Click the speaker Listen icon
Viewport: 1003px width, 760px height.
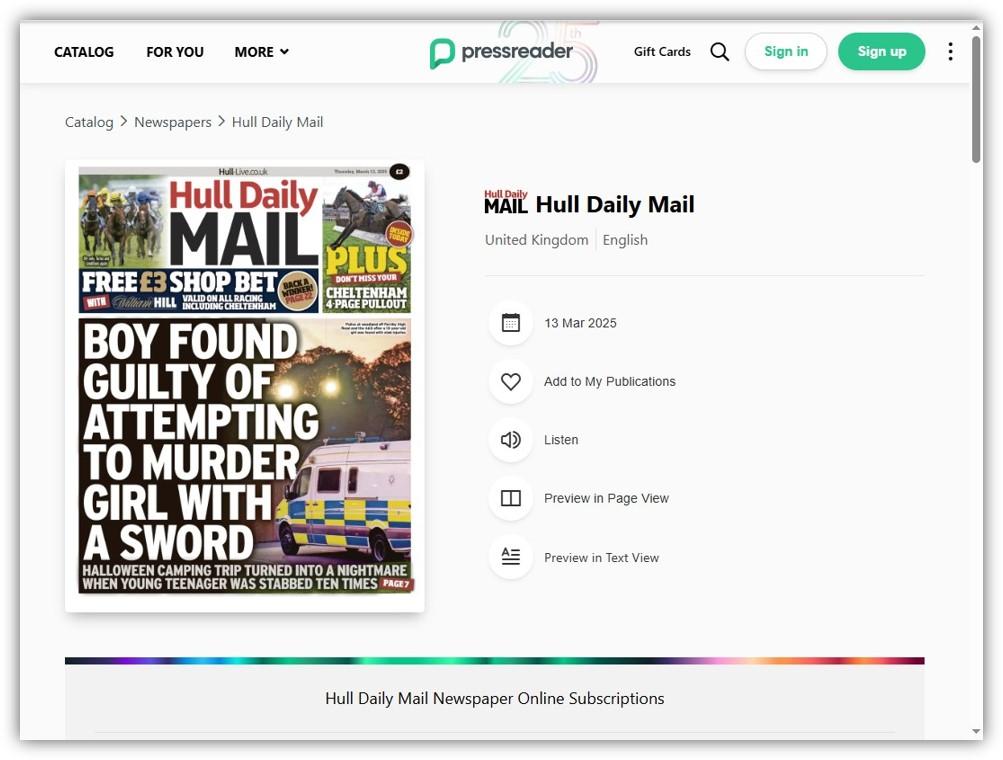click(x=510, y=440)
